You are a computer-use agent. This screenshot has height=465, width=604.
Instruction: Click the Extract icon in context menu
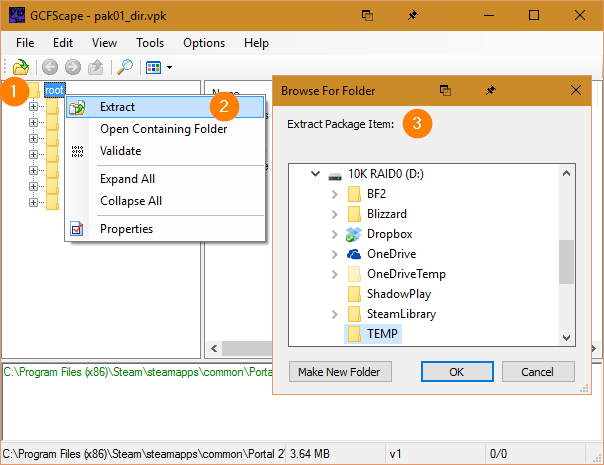[77, 107]
